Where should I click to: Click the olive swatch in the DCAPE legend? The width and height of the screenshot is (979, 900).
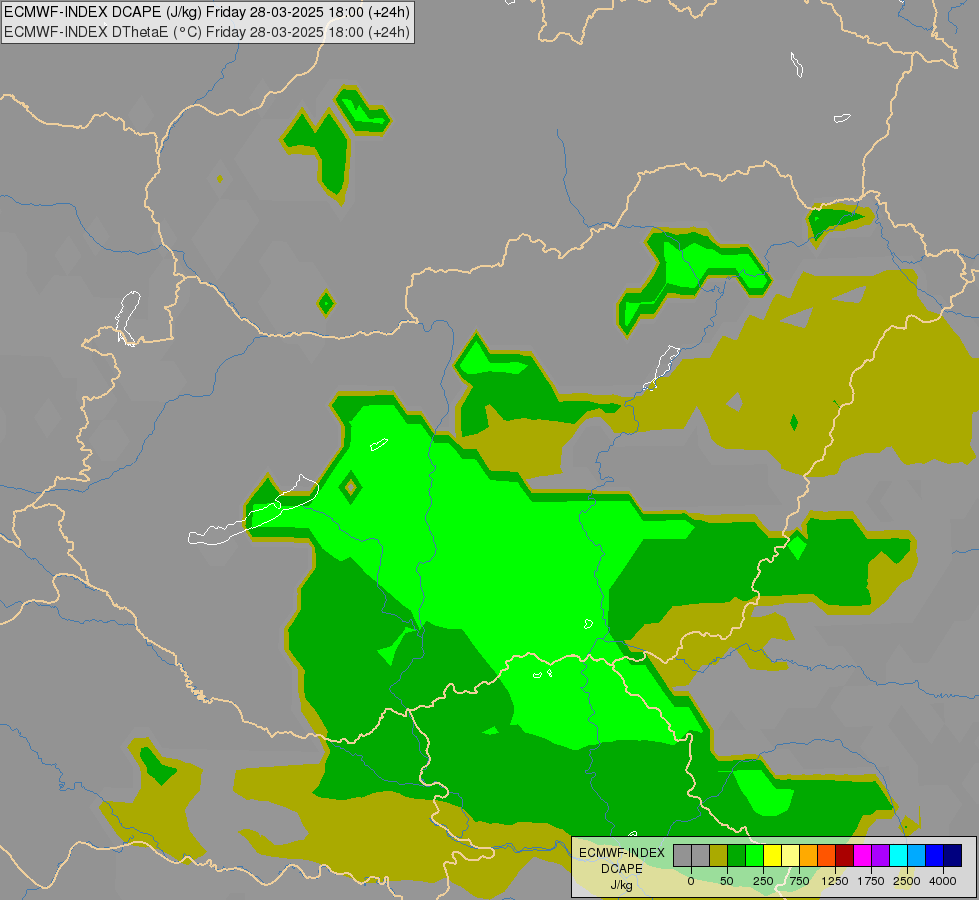719,855
